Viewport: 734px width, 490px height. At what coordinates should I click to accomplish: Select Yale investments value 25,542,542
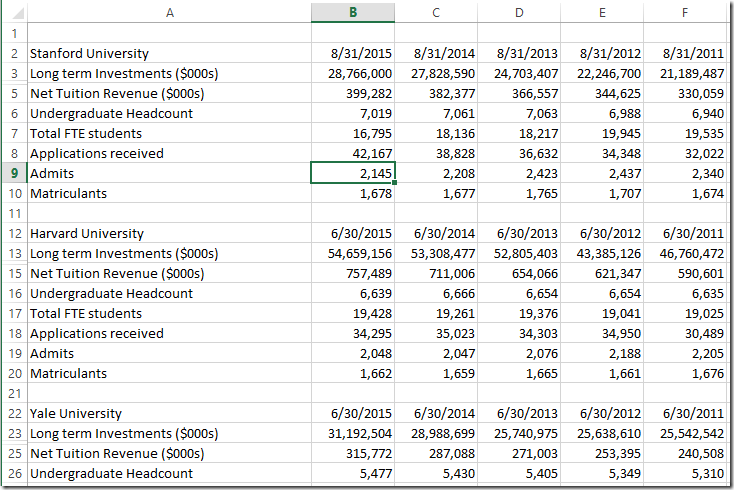[685, 433]
